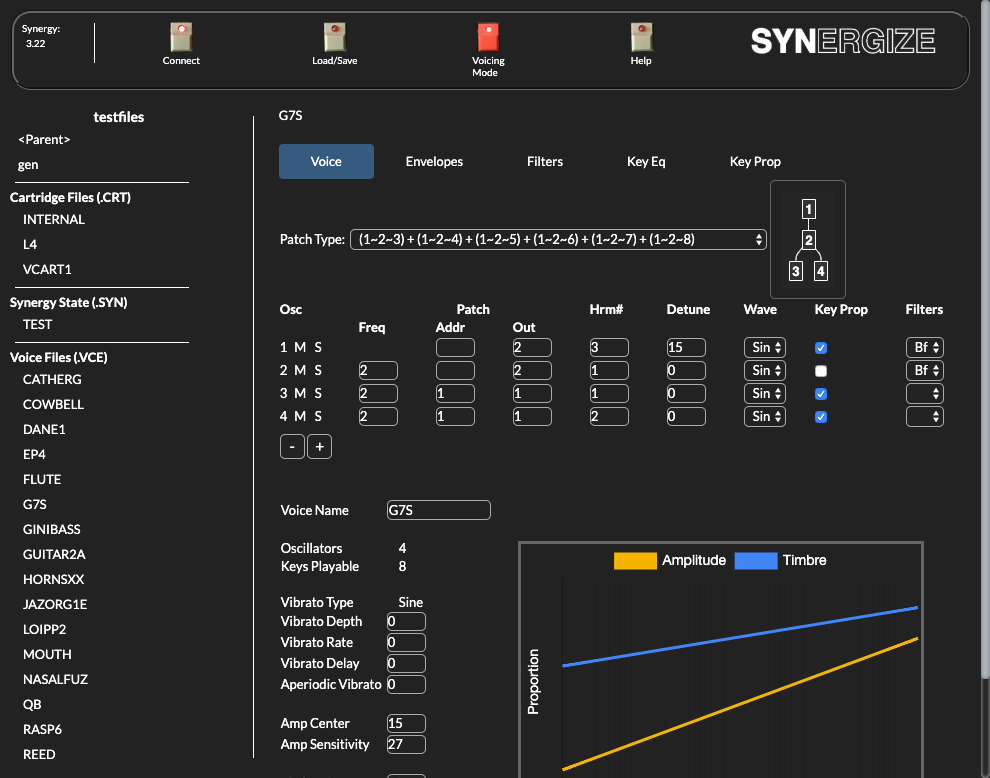Screen dimensions: 990x778
Task: Load the REED voice file
Action: [x=39, y=754]
